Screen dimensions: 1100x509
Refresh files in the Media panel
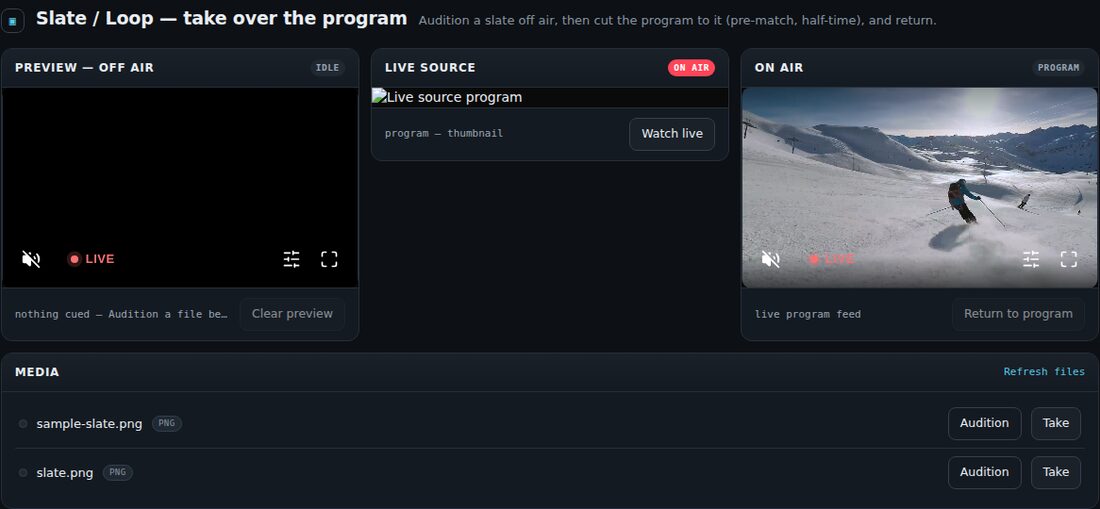1044,372
